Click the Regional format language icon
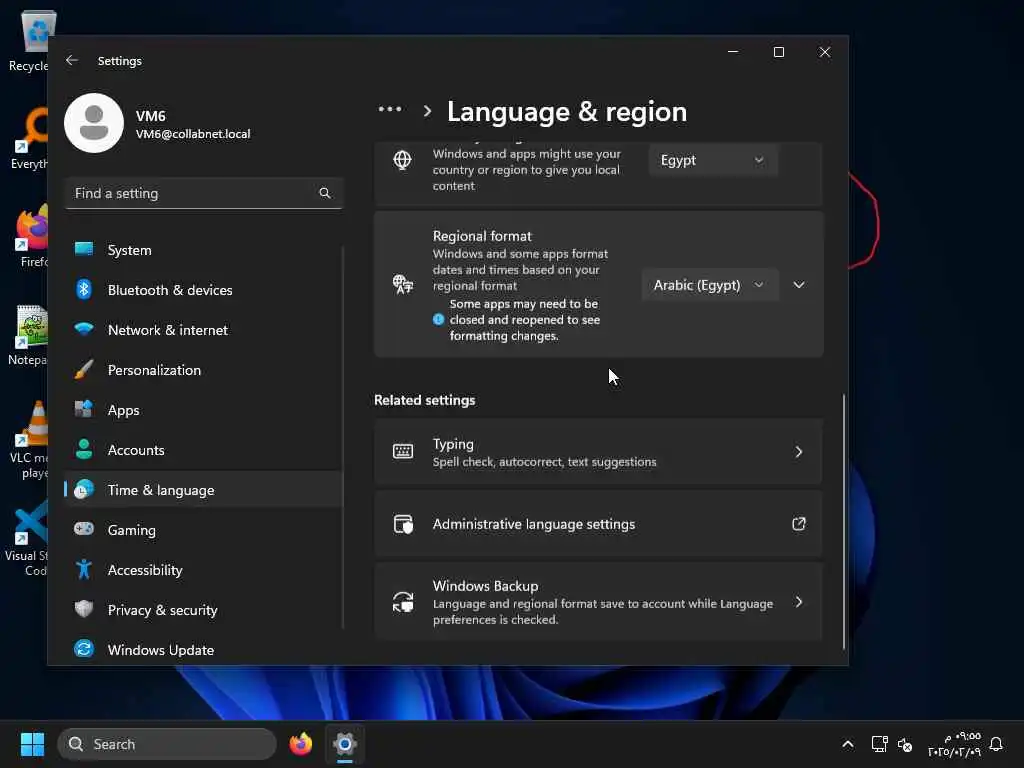Image resolution: width=1024 pixels, height=768 pixels. coord(402,284)
